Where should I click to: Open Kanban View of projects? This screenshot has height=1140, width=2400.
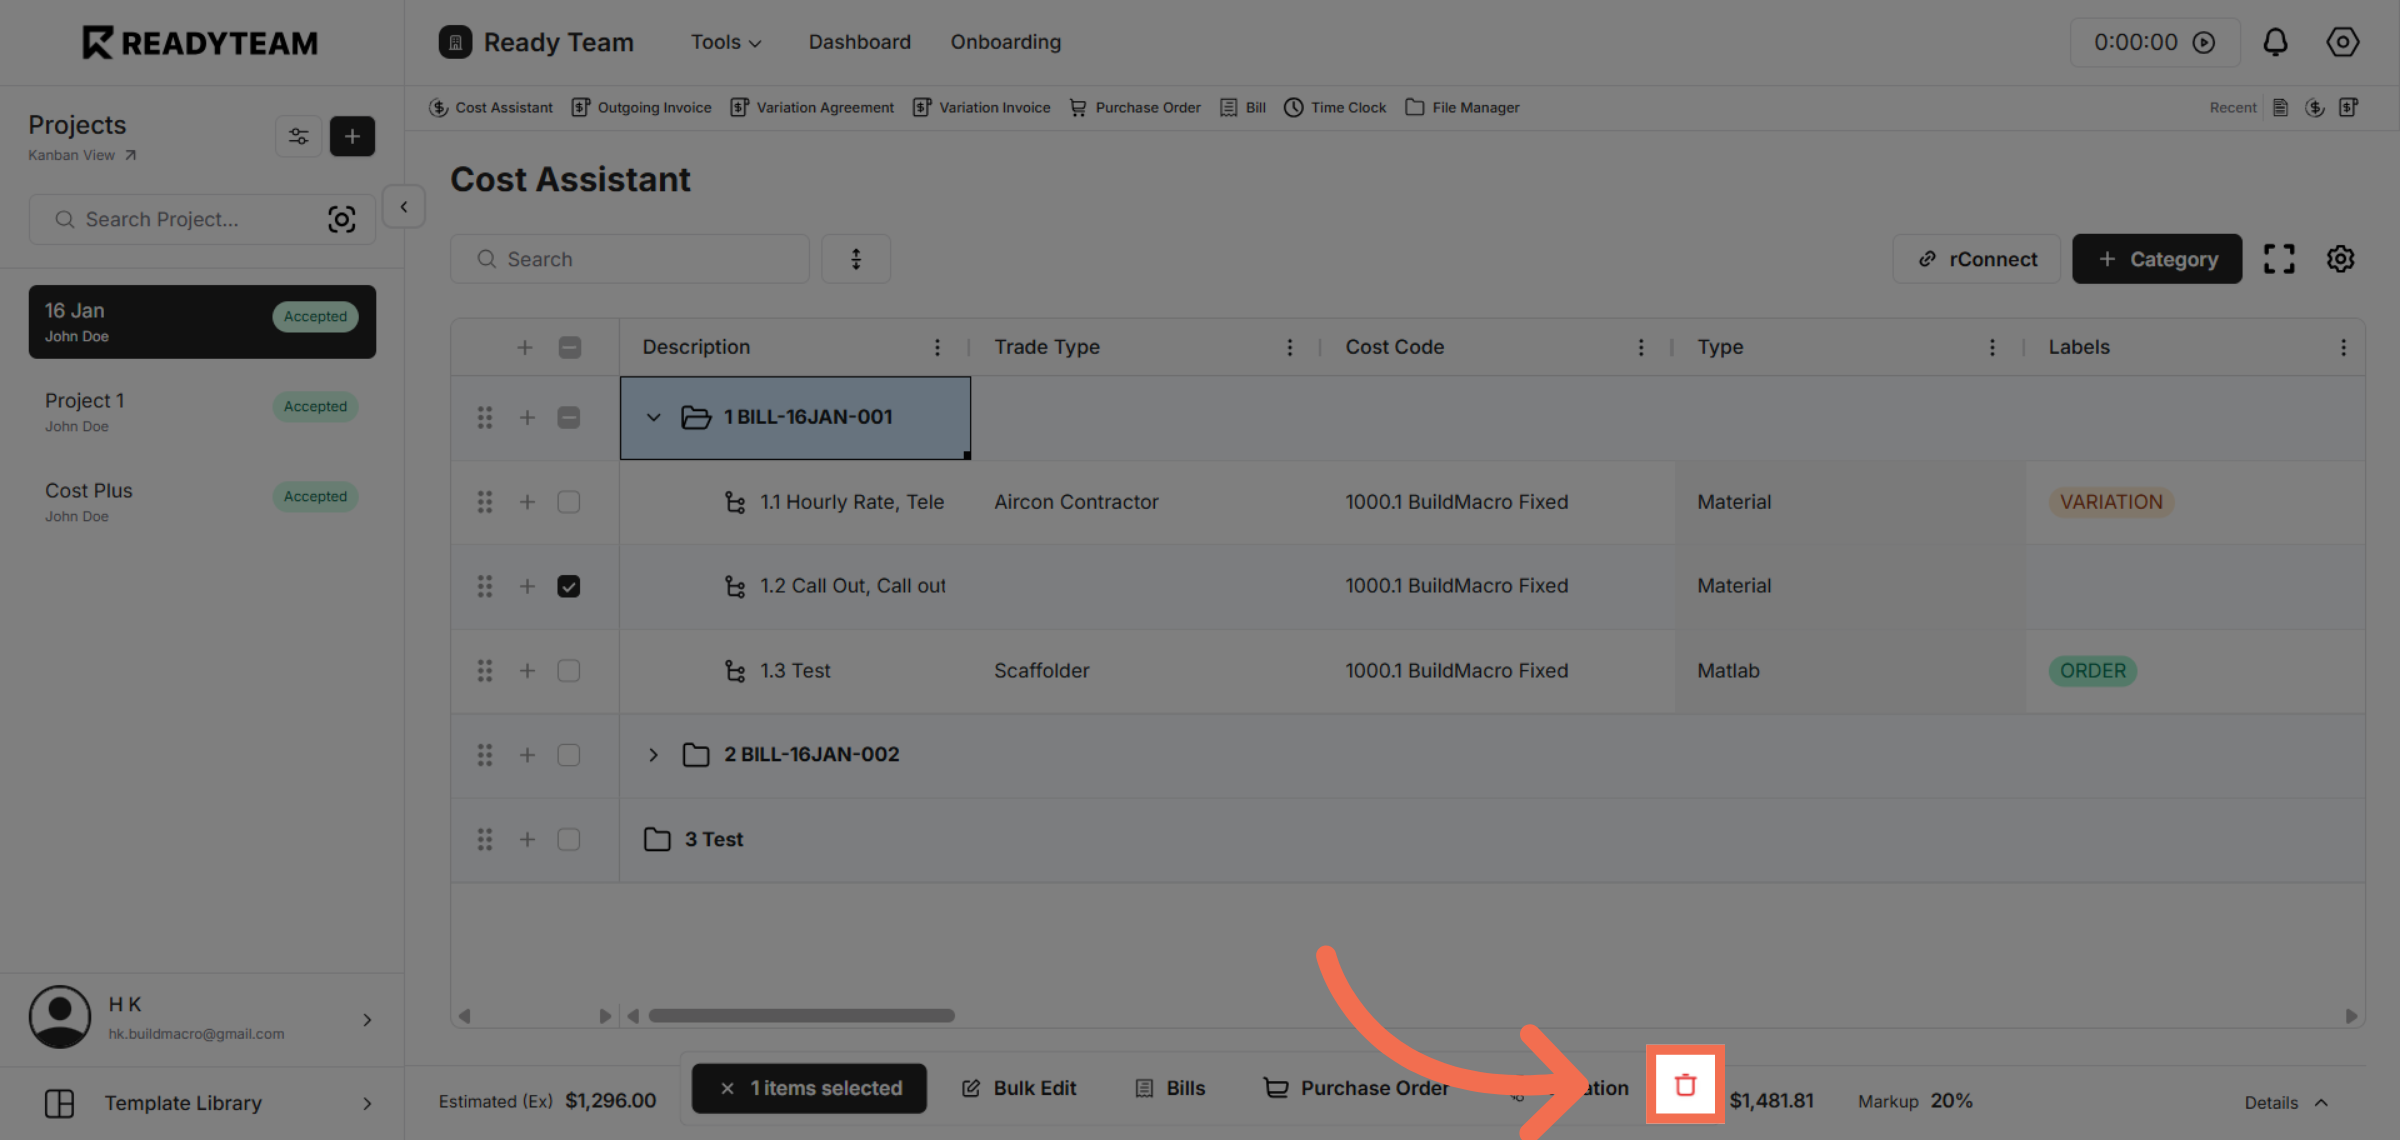point(71,155)
